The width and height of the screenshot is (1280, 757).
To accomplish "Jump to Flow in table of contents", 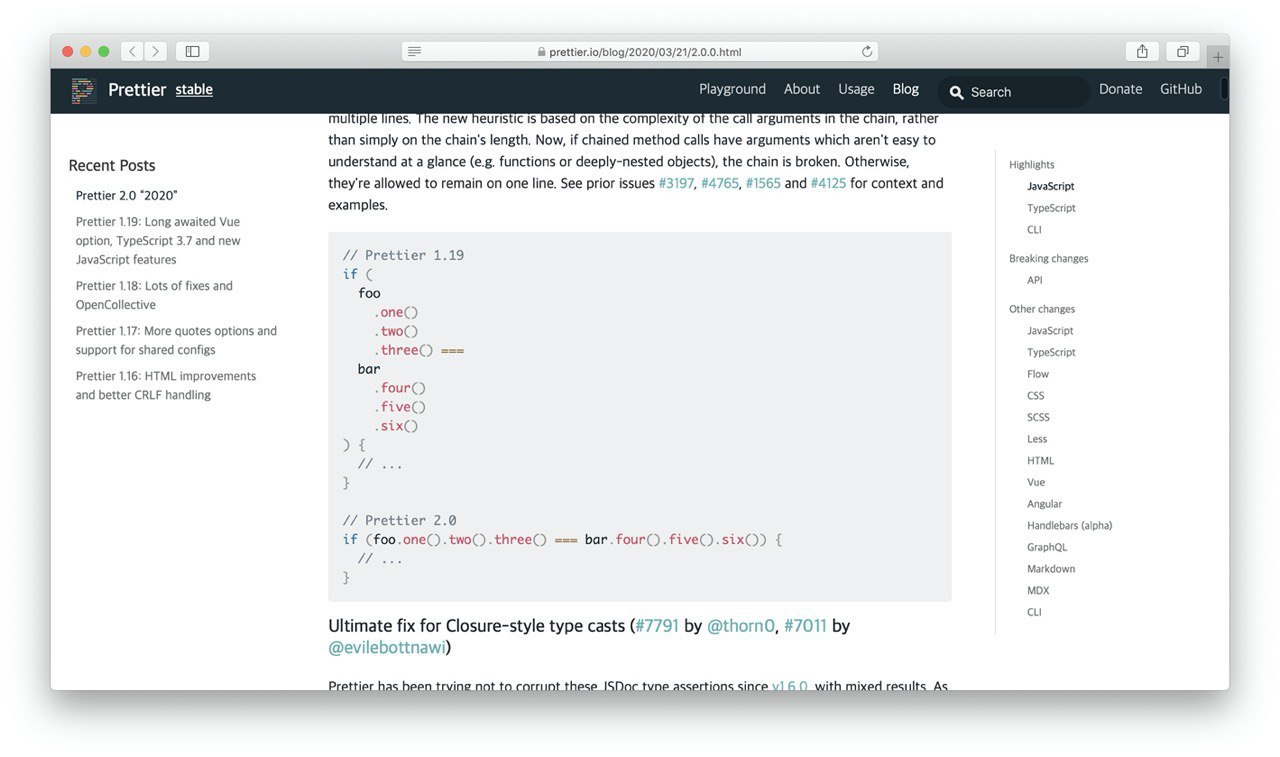I will tap(1038, 374).
